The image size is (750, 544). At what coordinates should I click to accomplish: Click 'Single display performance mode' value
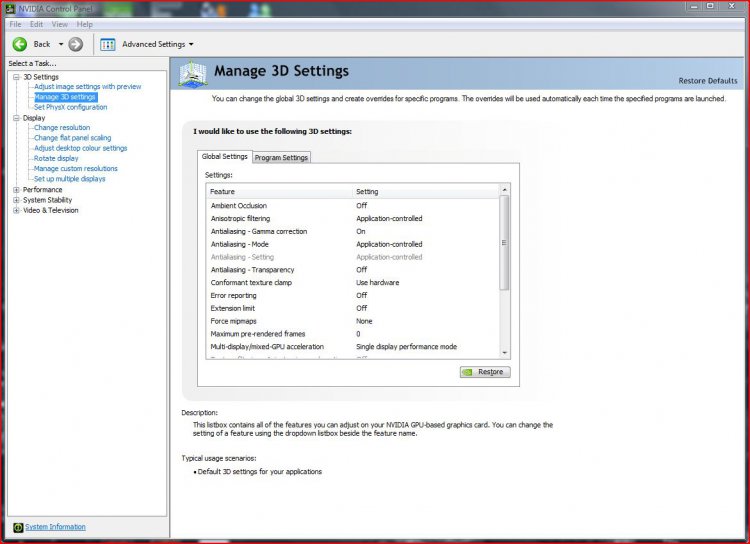pos(407,347)
